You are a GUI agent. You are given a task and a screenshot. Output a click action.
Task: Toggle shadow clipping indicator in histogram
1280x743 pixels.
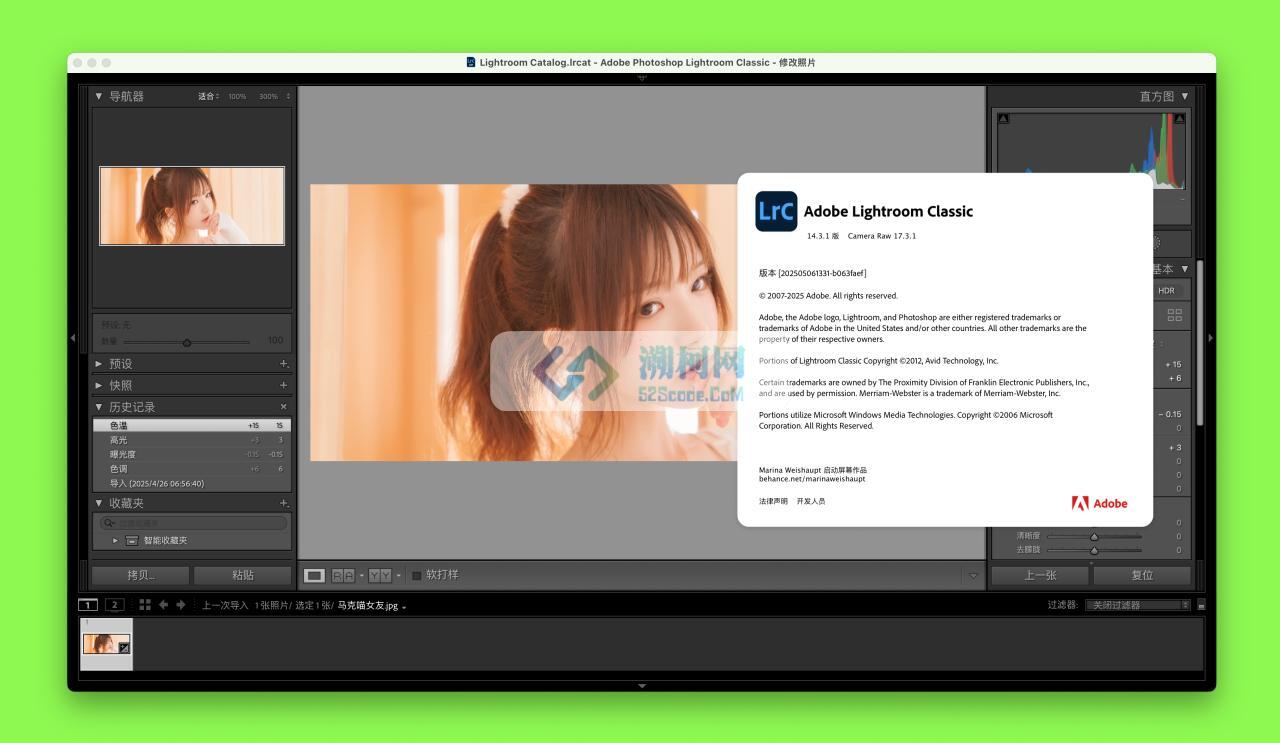1004,119
